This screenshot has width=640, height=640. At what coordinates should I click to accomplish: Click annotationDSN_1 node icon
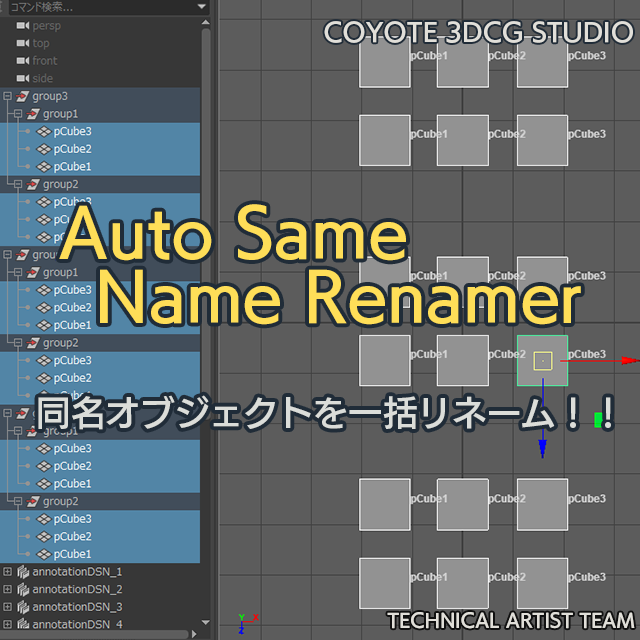point(23,572)
